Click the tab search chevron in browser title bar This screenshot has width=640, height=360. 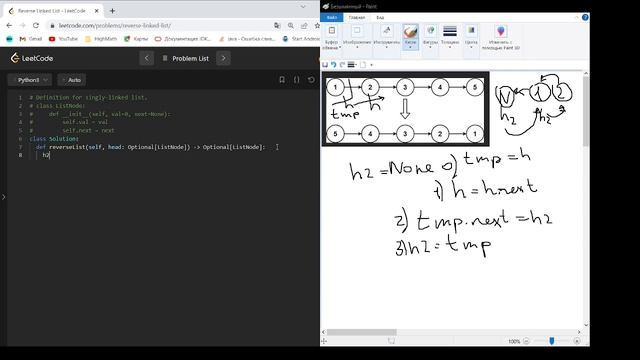pos(303,7)
